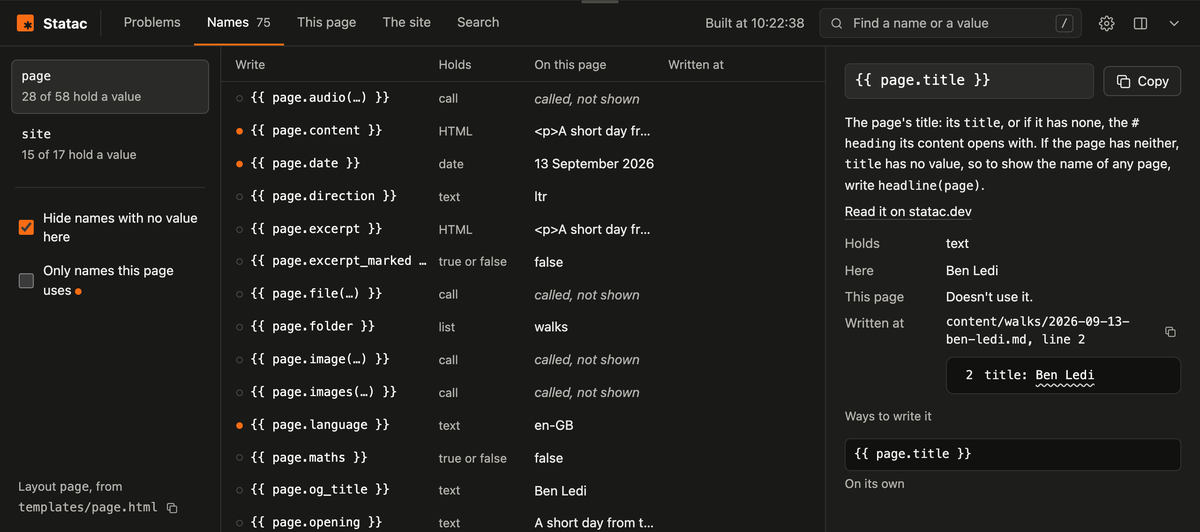Sort by the Holds column header
Viewport: 1200px width, 532px height.
click(455, 64)
